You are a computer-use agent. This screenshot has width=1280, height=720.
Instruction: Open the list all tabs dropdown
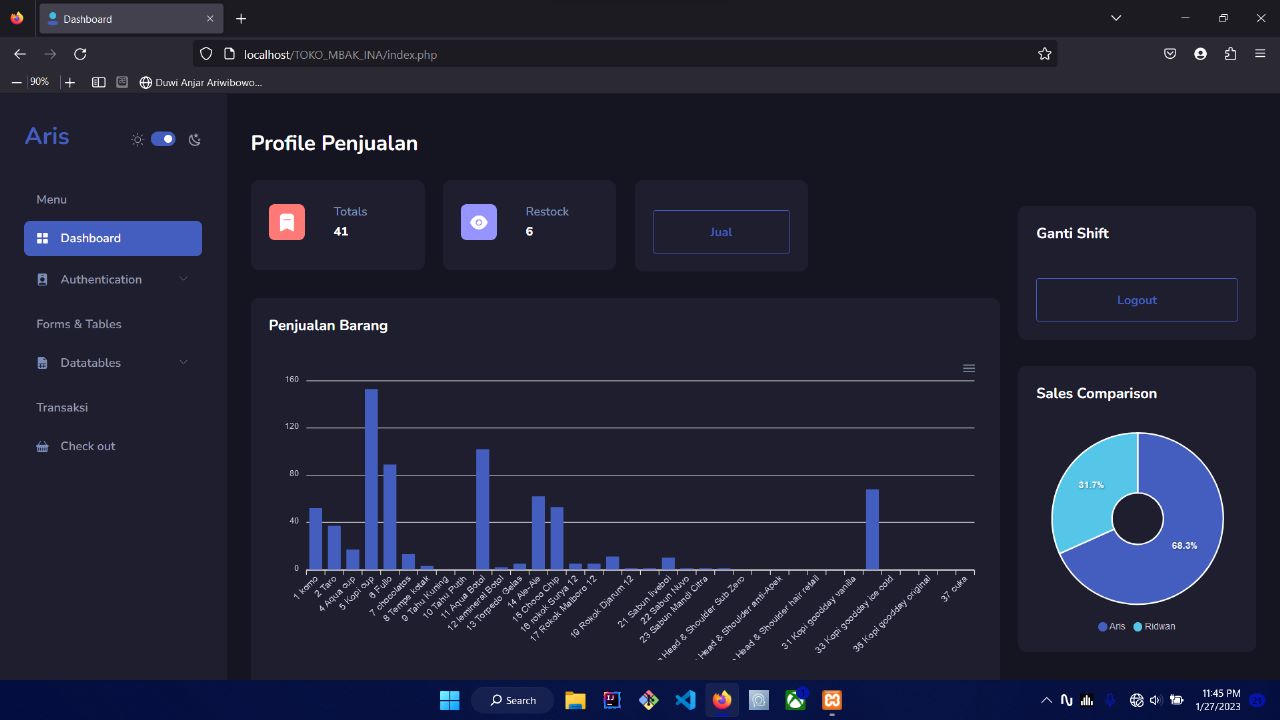(1116, 18)
